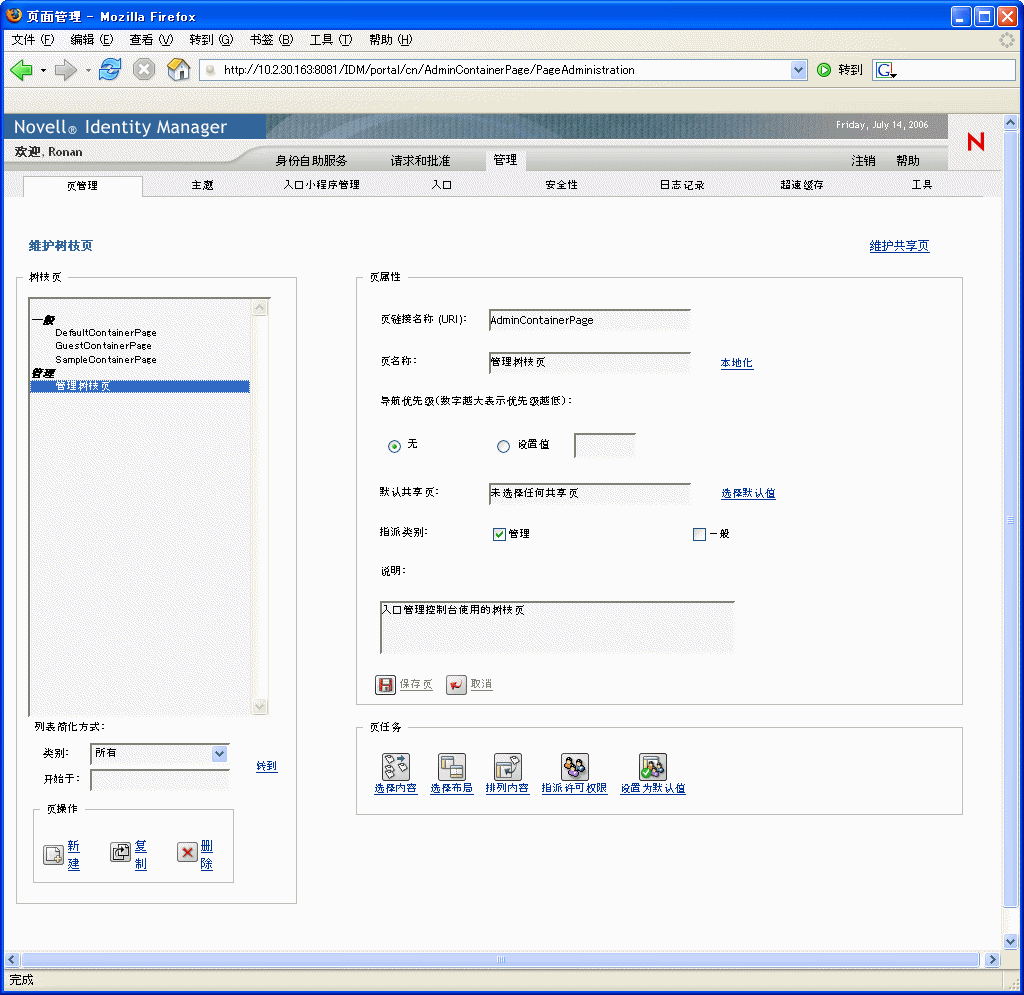
Task: Click the 选择内容 (Select Content) icon
Action: pyautogui.click(x=394, y=767)
